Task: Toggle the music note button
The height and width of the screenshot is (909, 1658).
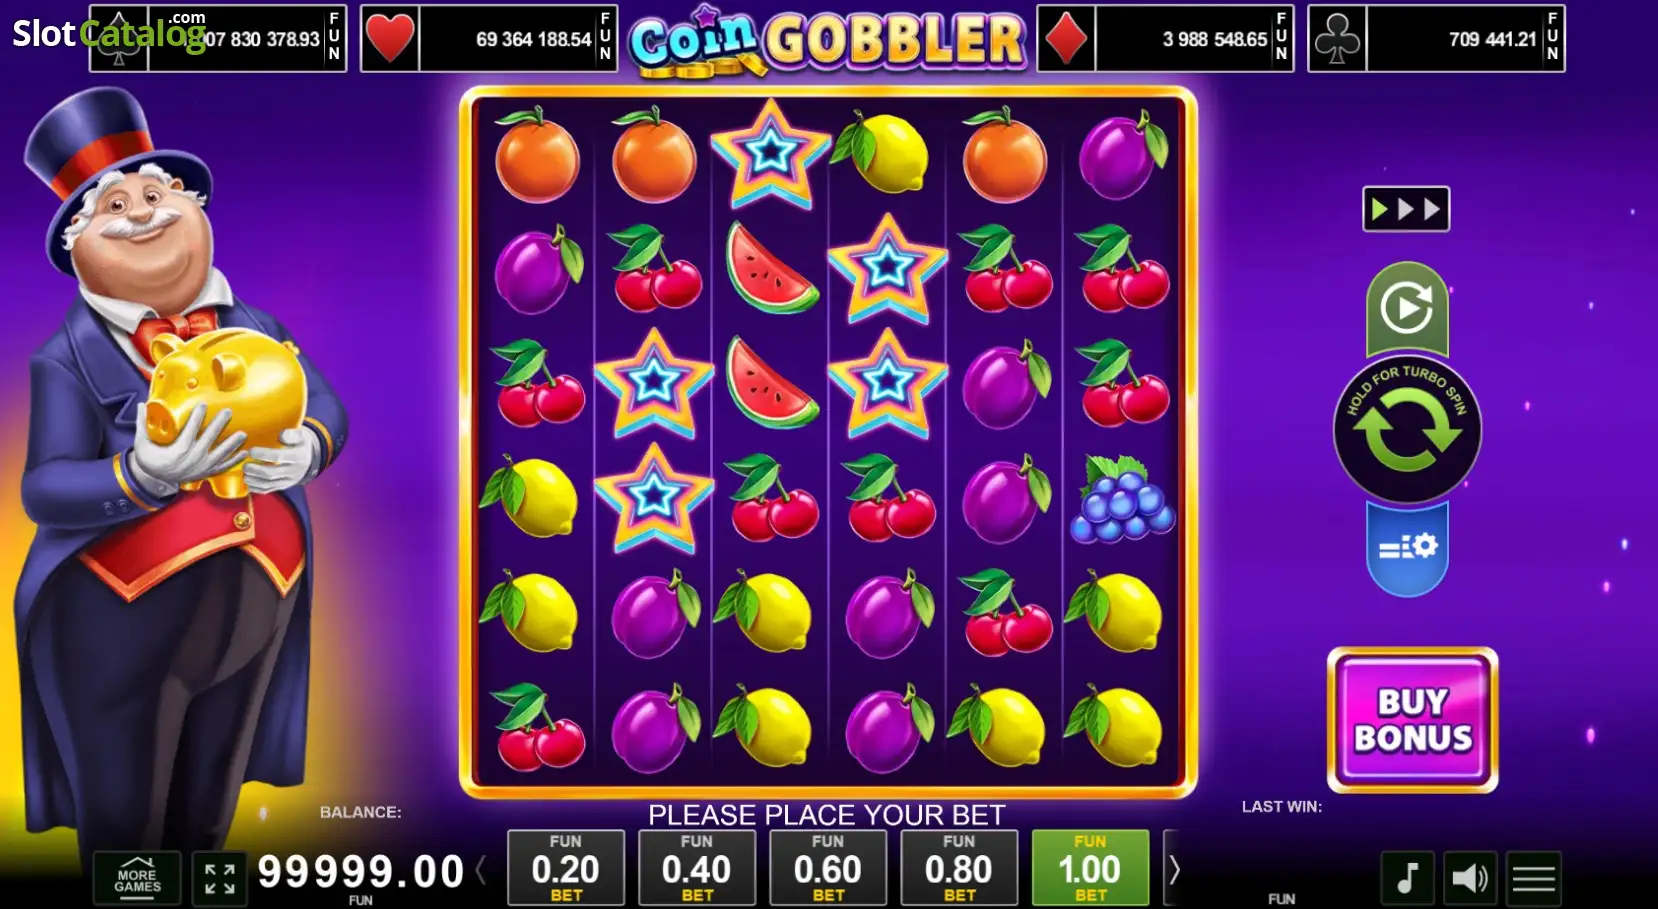Action: [1408, 878]
